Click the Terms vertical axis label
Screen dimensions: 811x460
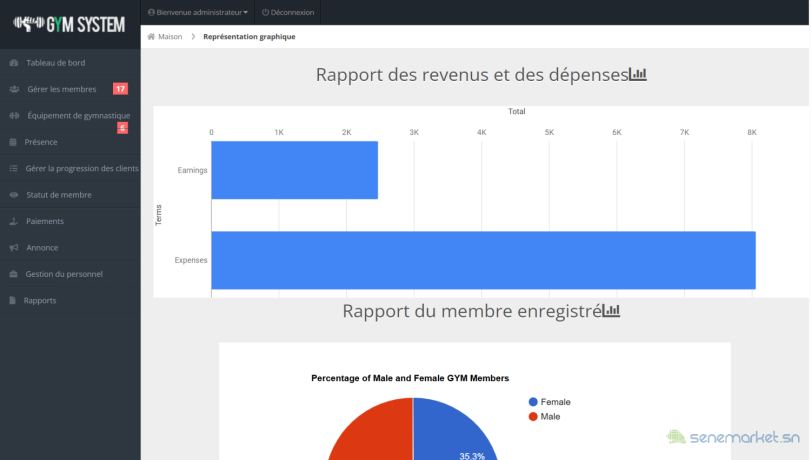click(x=158, y=215)
